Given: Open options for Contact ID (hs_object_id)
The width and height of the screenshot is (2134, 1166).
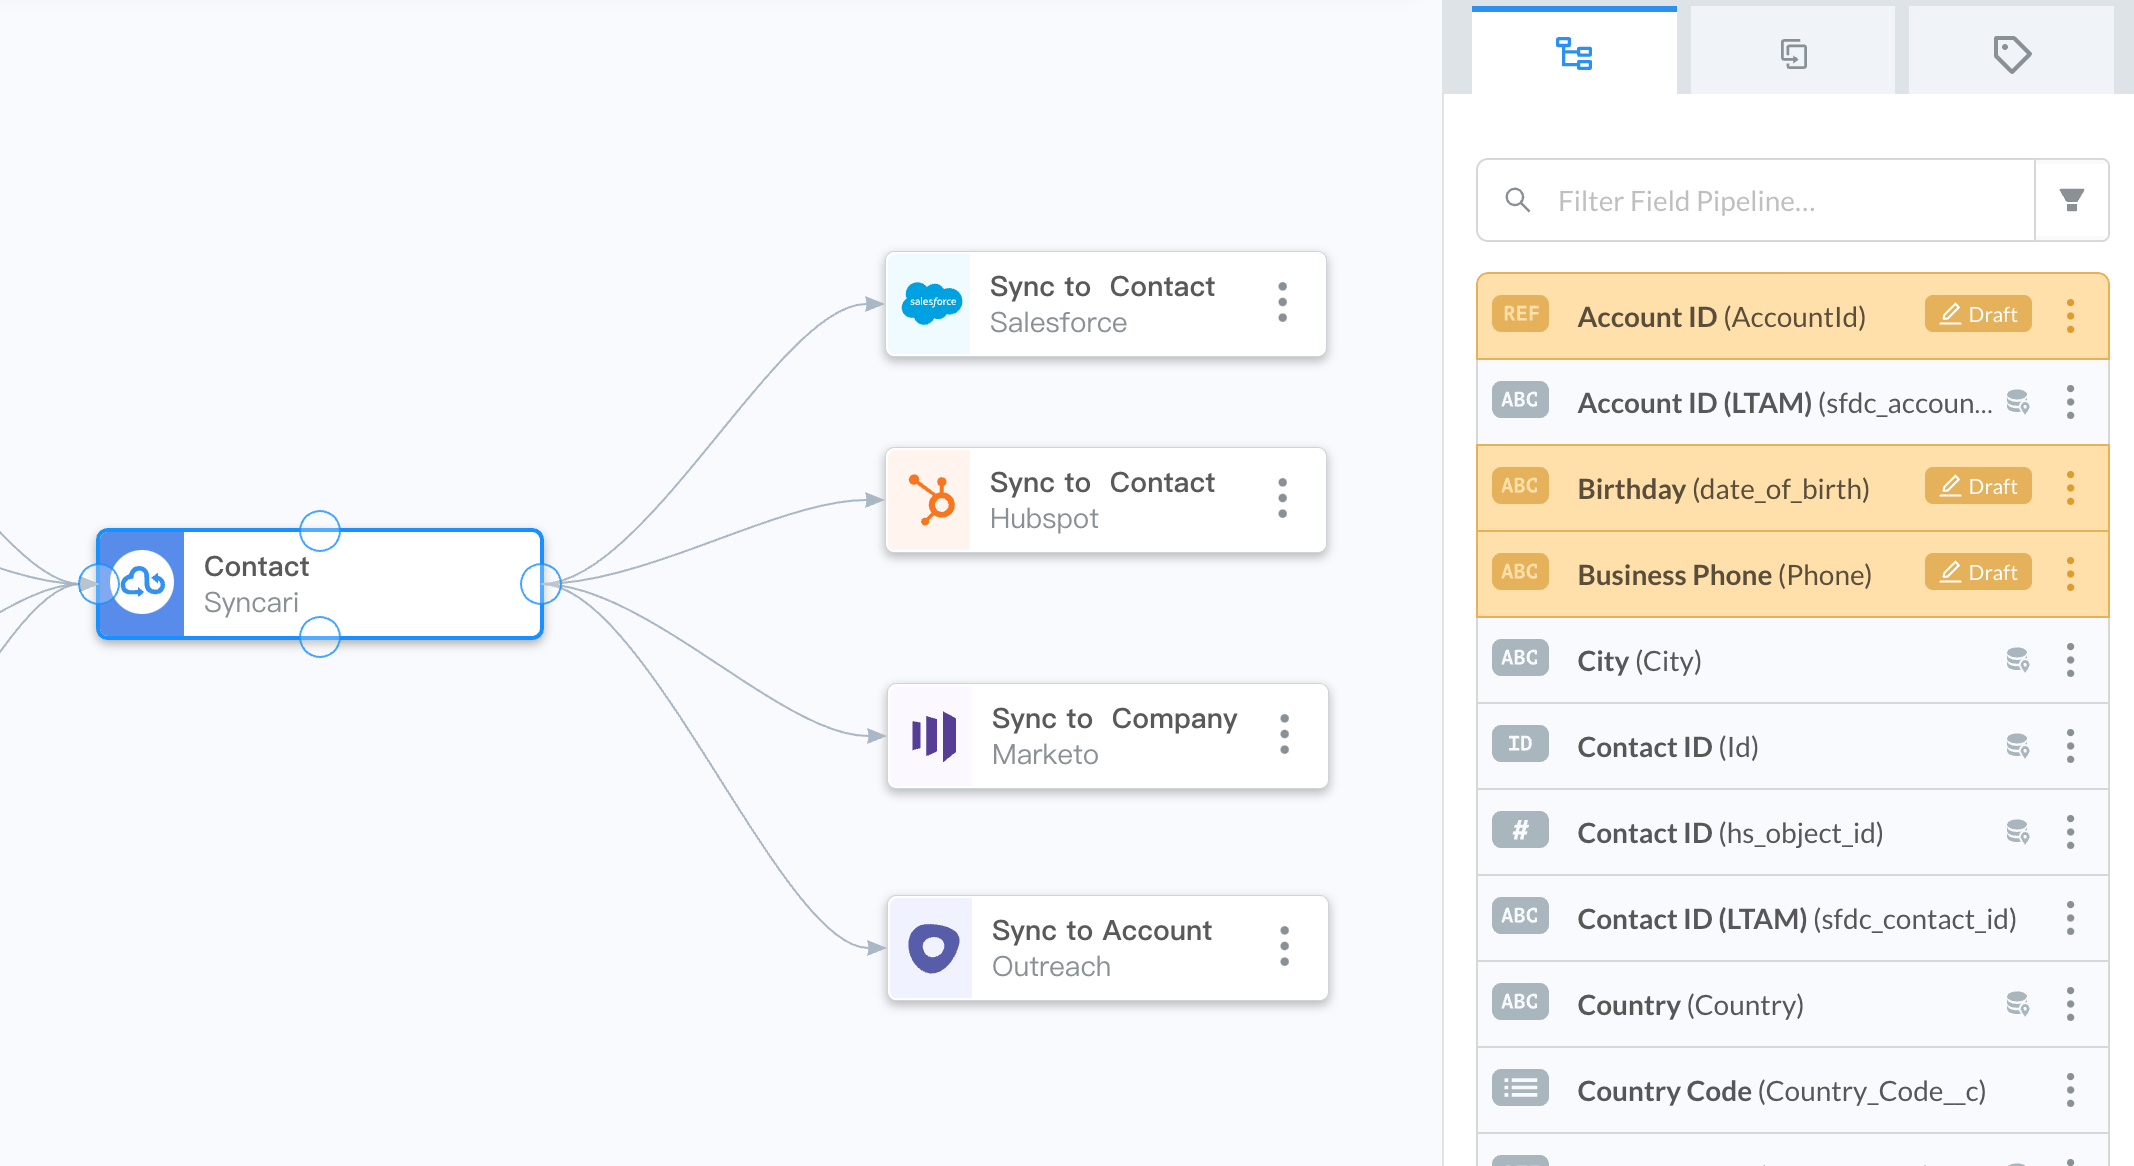Looking at the screenshot, I should pyautogui.click(x=2070, y=832).
